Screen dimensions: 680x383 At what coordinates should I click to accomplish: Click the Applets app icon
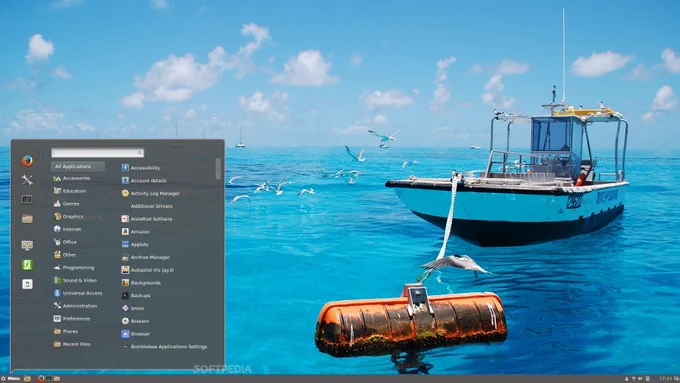(x=125, y=245)
